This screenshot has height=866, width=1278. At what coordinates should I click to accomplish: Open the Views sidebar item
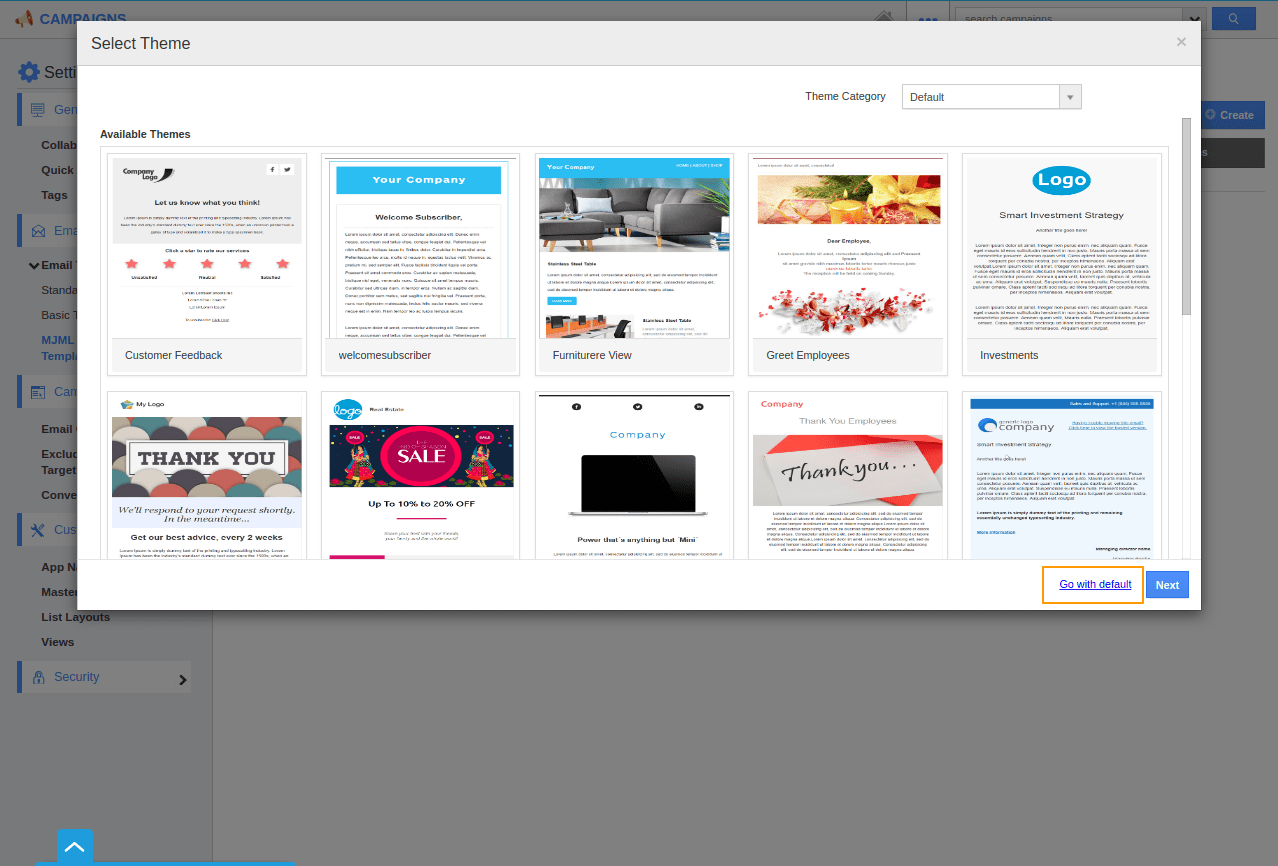click(58, 642)
